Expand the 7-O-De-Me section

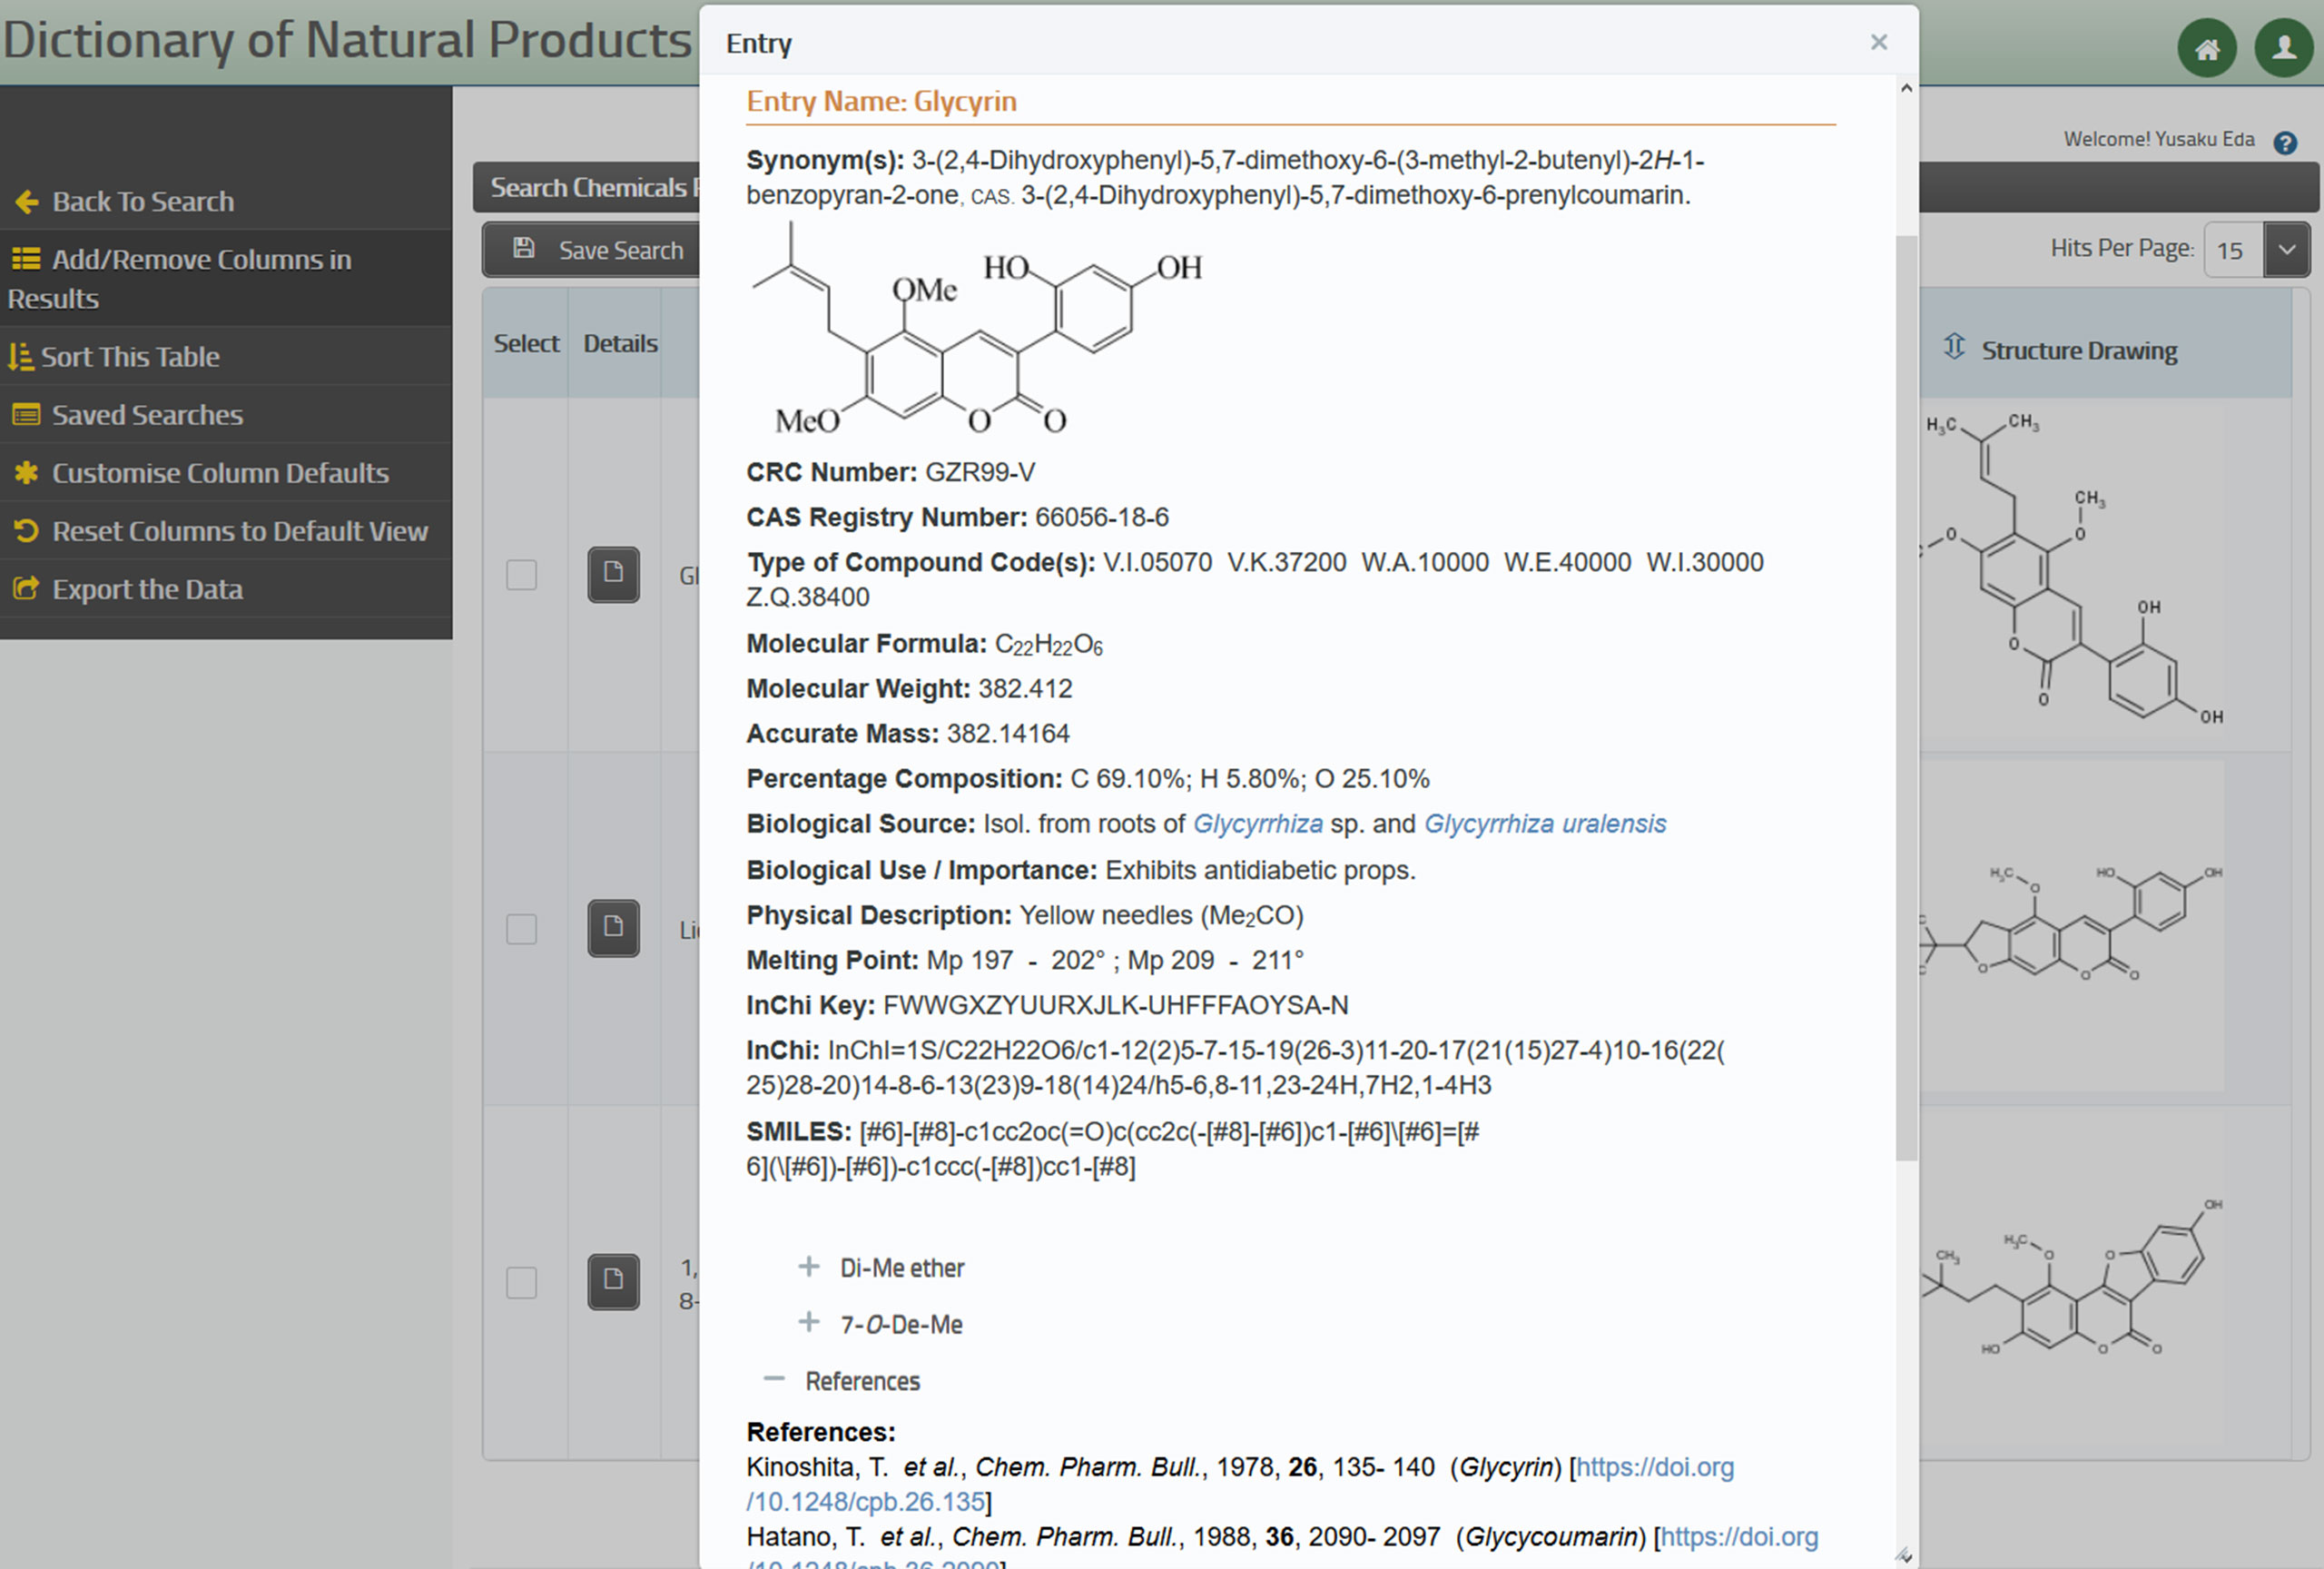click(809, 1323)
